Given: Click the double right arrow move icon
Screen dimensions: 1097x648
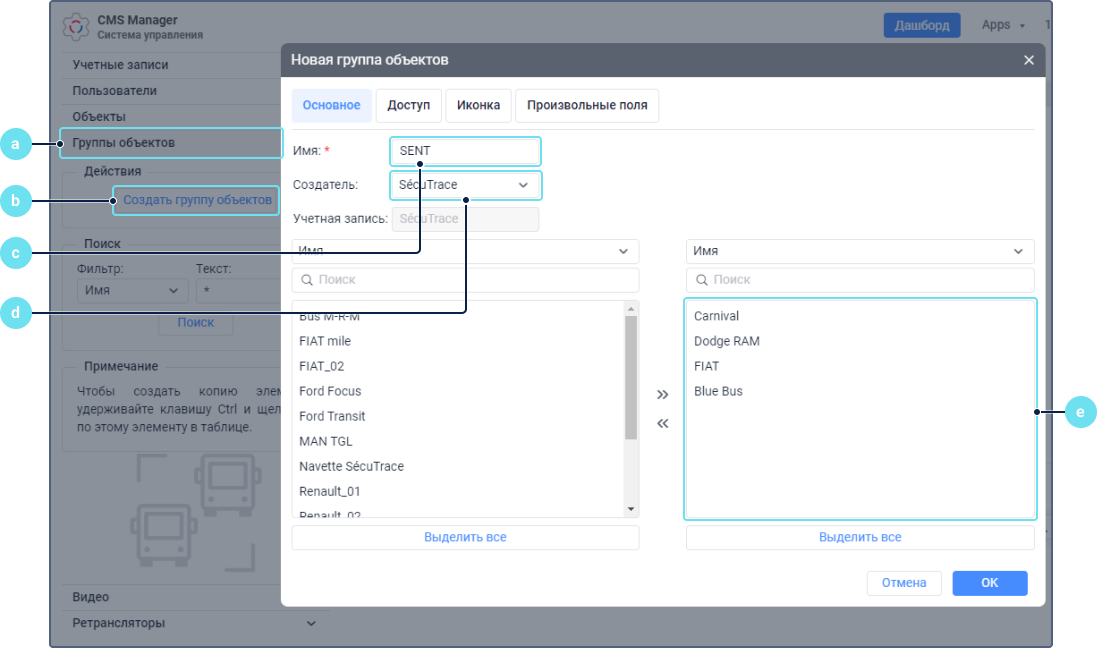Looking at the screenshot, I should [x=662, y=395].
